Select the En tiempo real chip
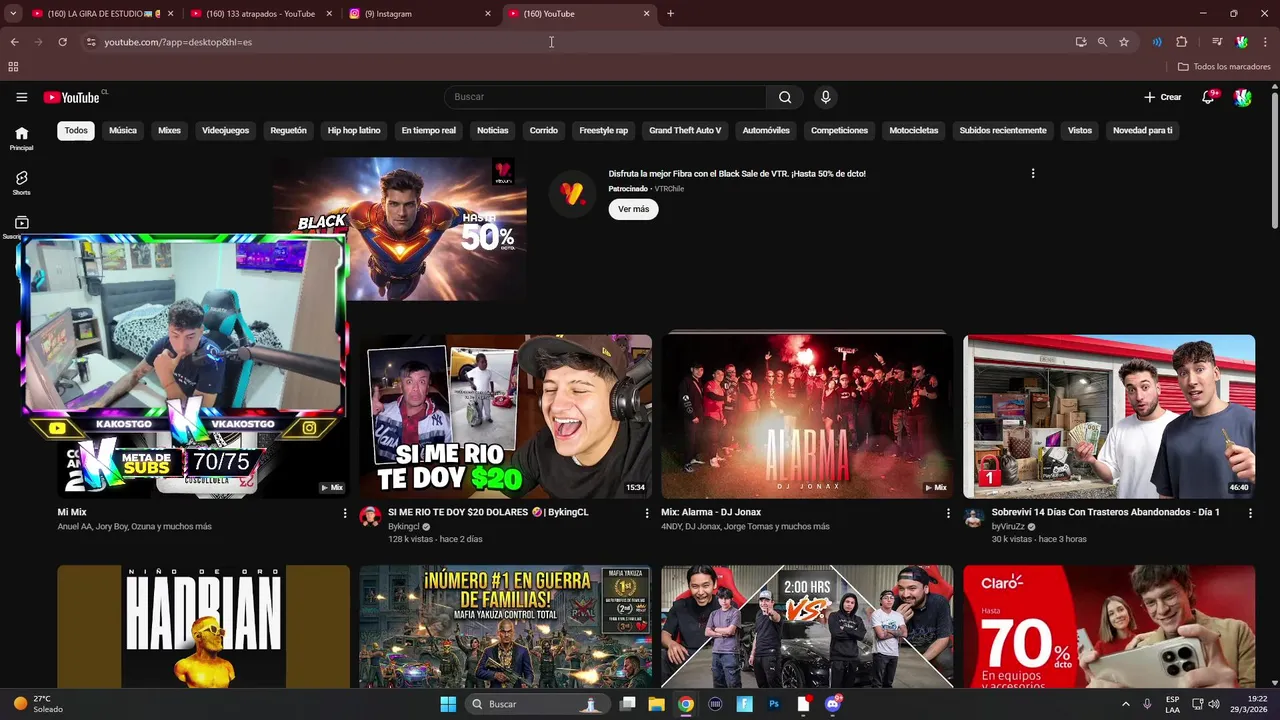 [x=428, y=130]
